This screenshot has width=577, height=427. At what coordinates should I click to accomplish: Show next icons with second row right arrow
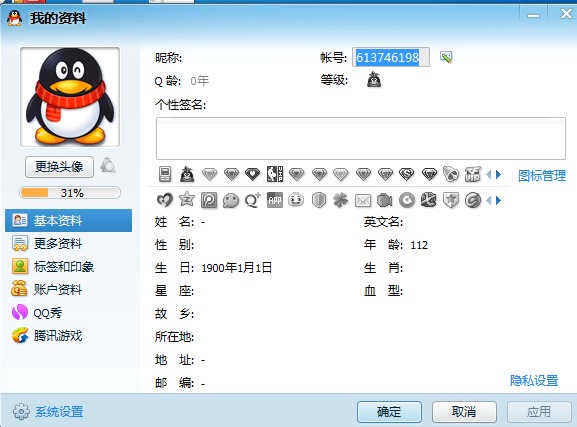coord(499,201)
